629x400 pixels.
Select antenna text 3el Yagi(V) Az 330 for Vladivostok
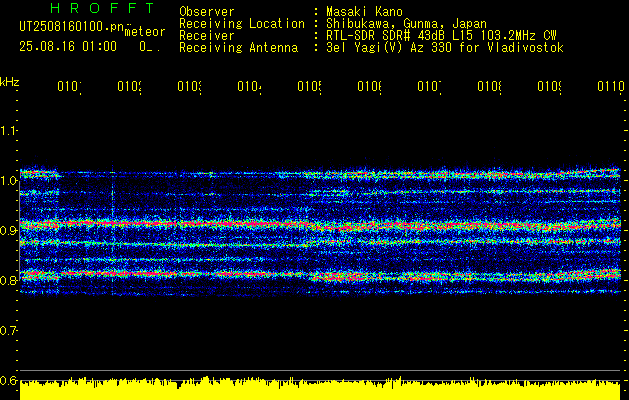[445, 48]
